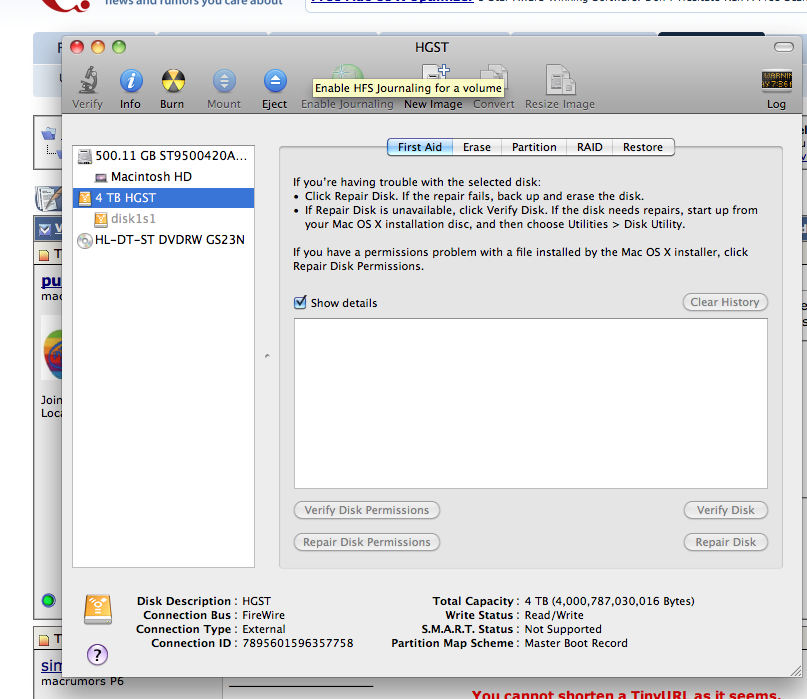Switch to the Erase tab
Viewport: 807px width, 699px height.
pos(477,147)
